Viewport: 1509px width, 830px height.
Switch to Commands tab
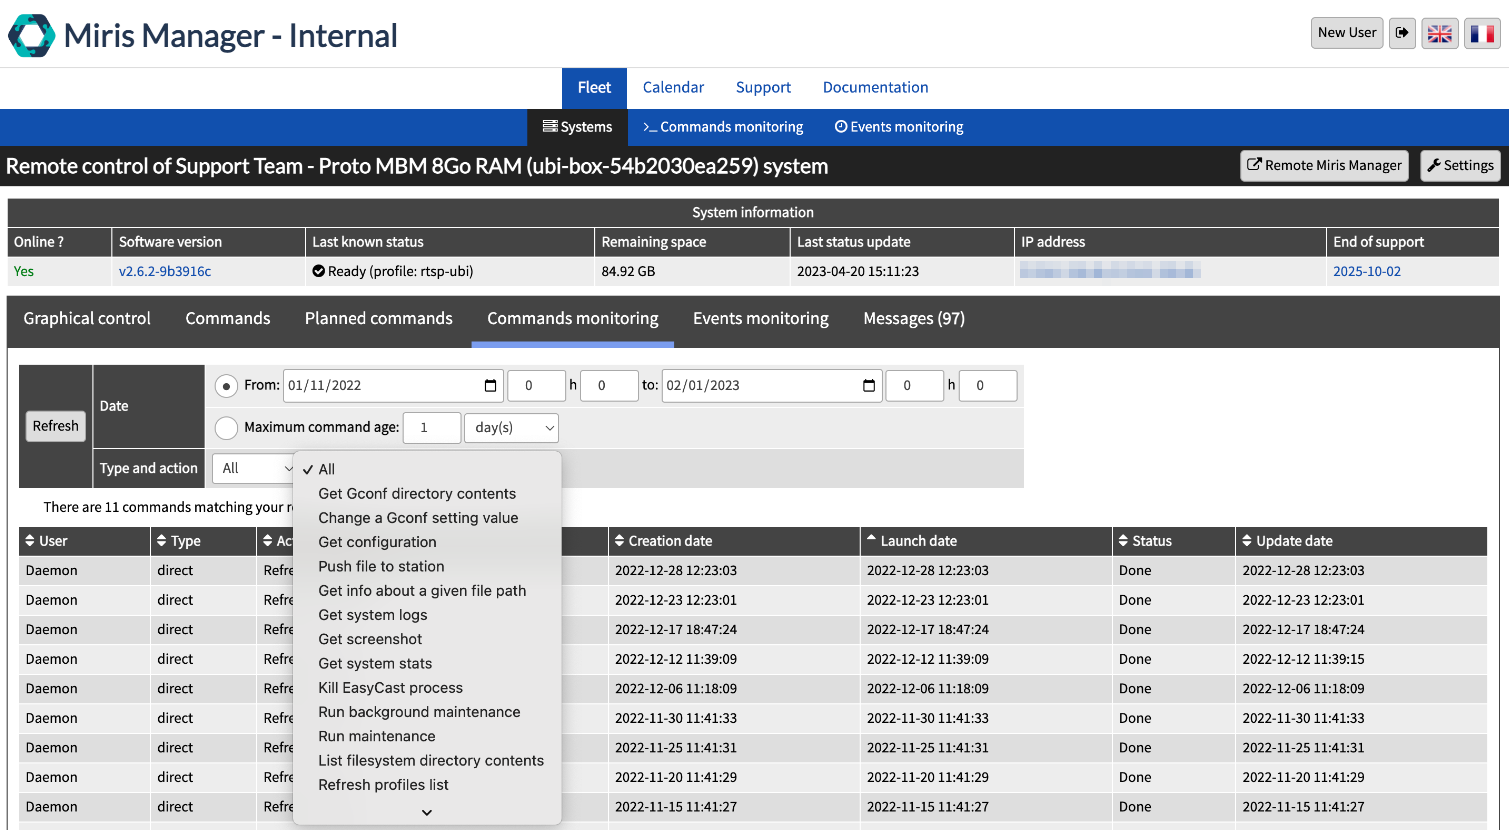tap(228, 319)
